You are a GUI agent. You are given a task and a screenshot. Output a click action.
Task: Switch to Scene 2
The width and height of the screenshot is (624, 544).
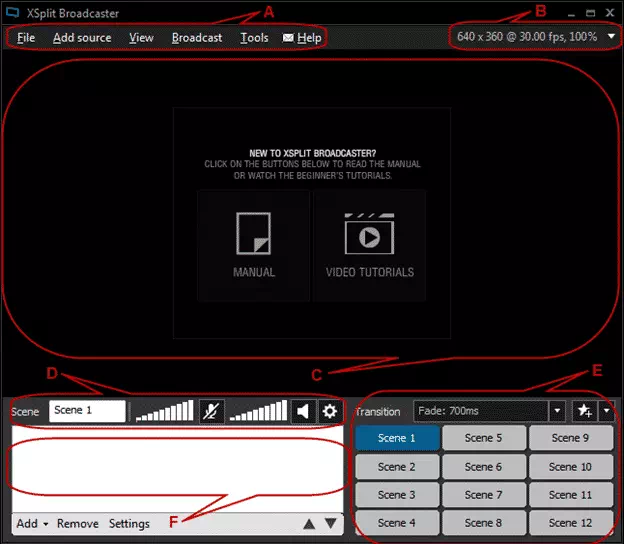(397, 466)
